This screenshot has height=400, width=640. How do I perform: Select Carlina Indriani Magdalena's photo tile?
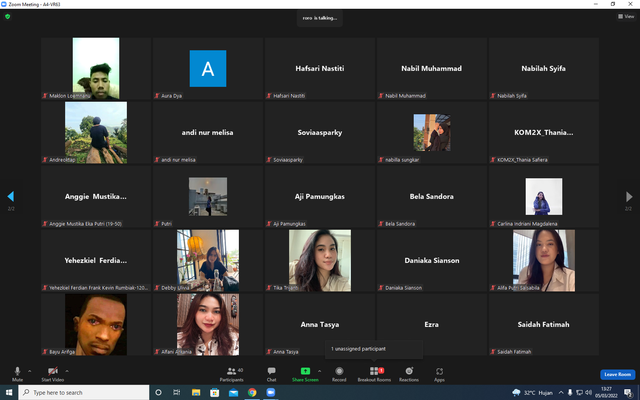[x=544, y=196]
